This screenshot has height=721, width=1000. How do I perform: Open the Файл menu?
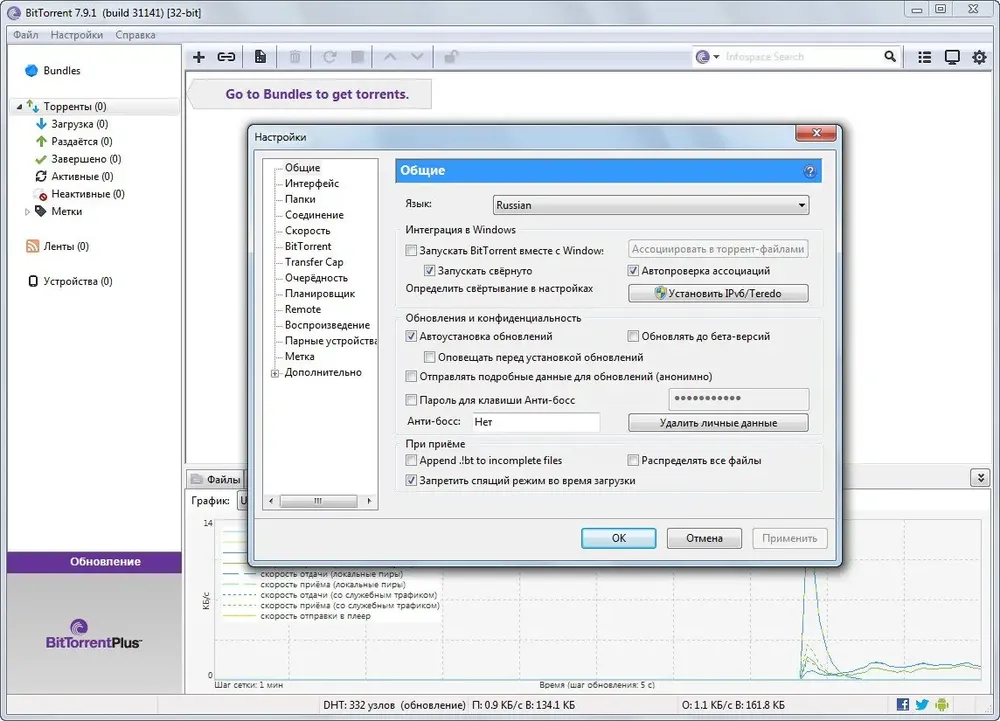[26, 35]
